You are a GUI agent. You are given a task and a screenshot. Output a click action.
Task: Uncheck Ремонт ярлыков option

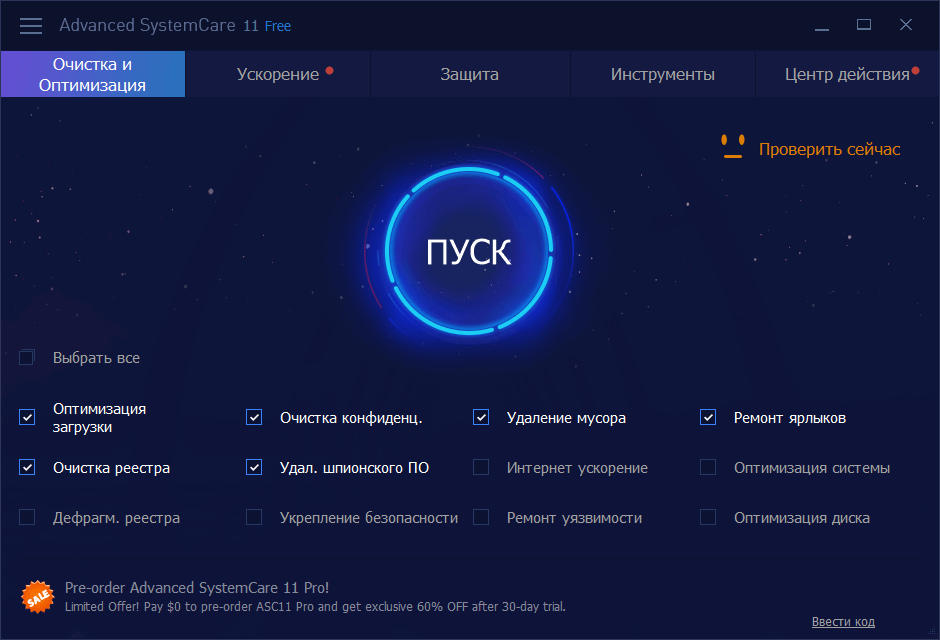[x=708, y=417]
